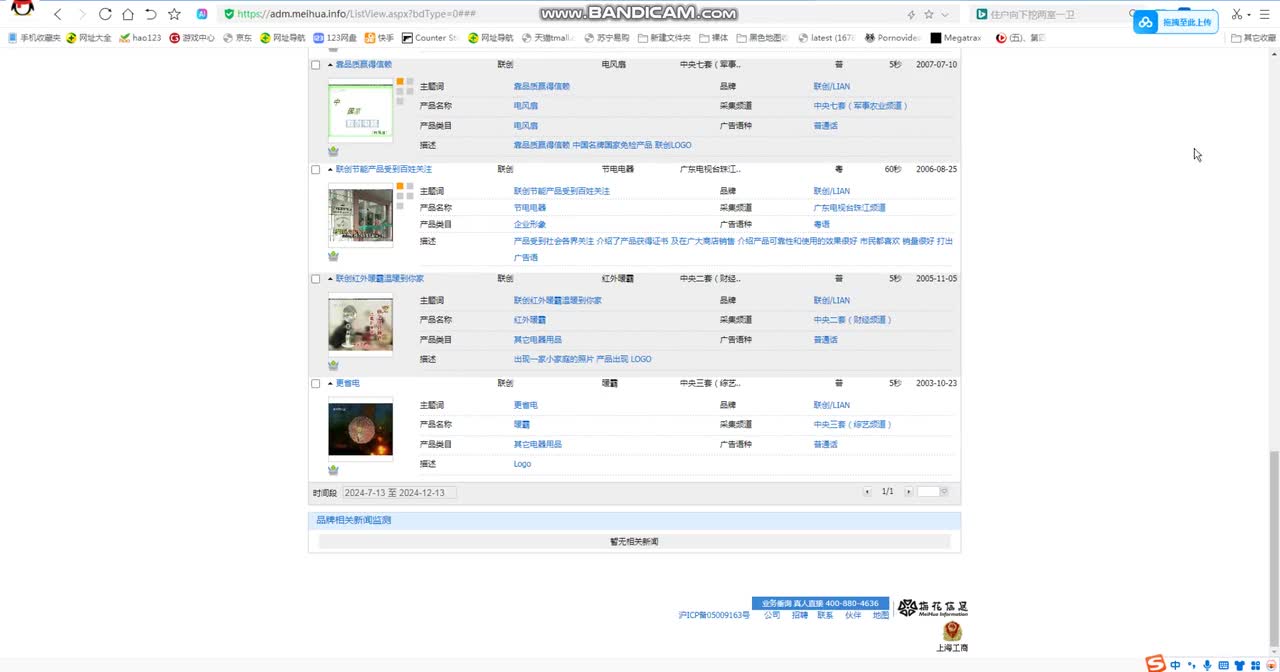Tick checkbox for 联创红外暖霸温暖到你家 row
Image resolution: width=1280 pixels, height=672 pixels.
[x=316, y=279]
